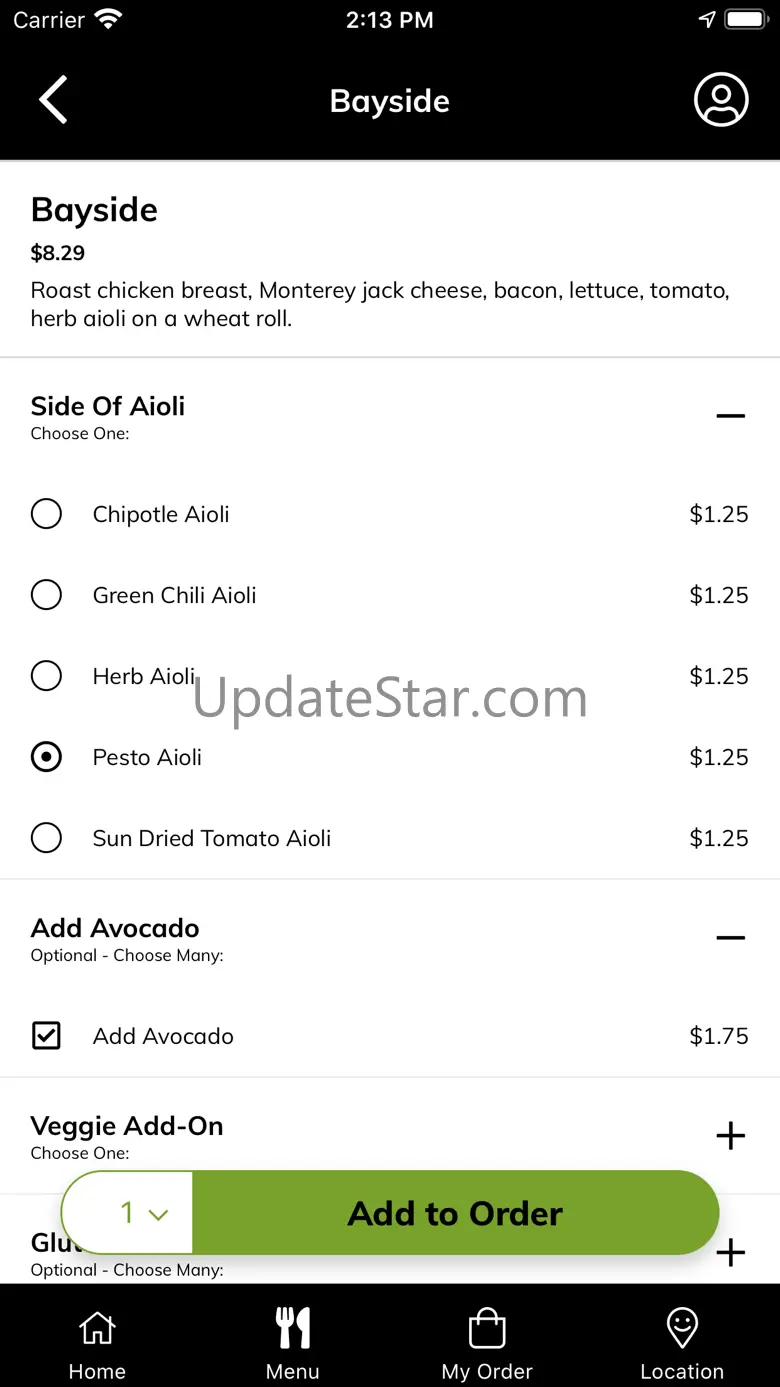This screenshot has height=1387, width=780.
Task: Choose the Green Chili Aioli radio button
Action: [x=46, y=595]
